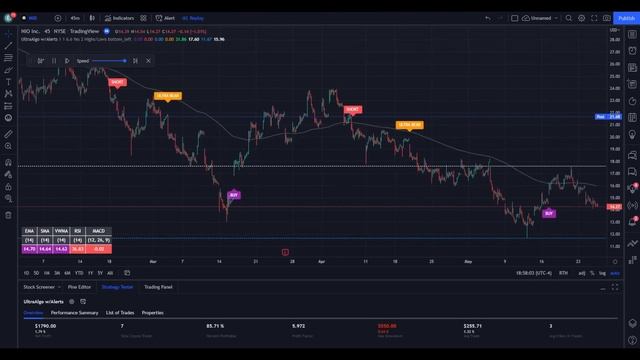Open the quick search magnifier
Viewport: 640px width, 360px height.
coord(569,18)
